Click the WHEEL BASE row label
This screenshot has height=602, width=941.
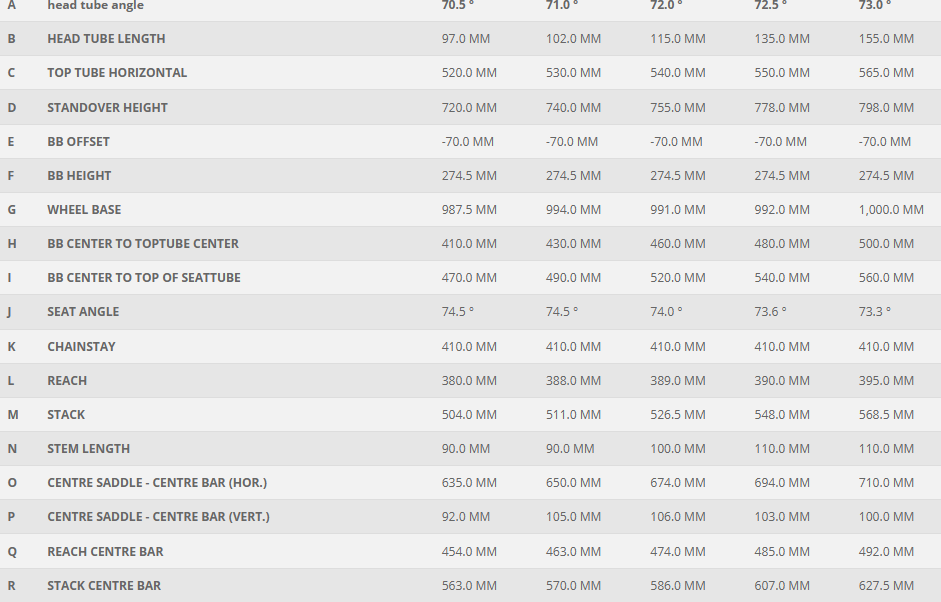(x=84, y=210)
